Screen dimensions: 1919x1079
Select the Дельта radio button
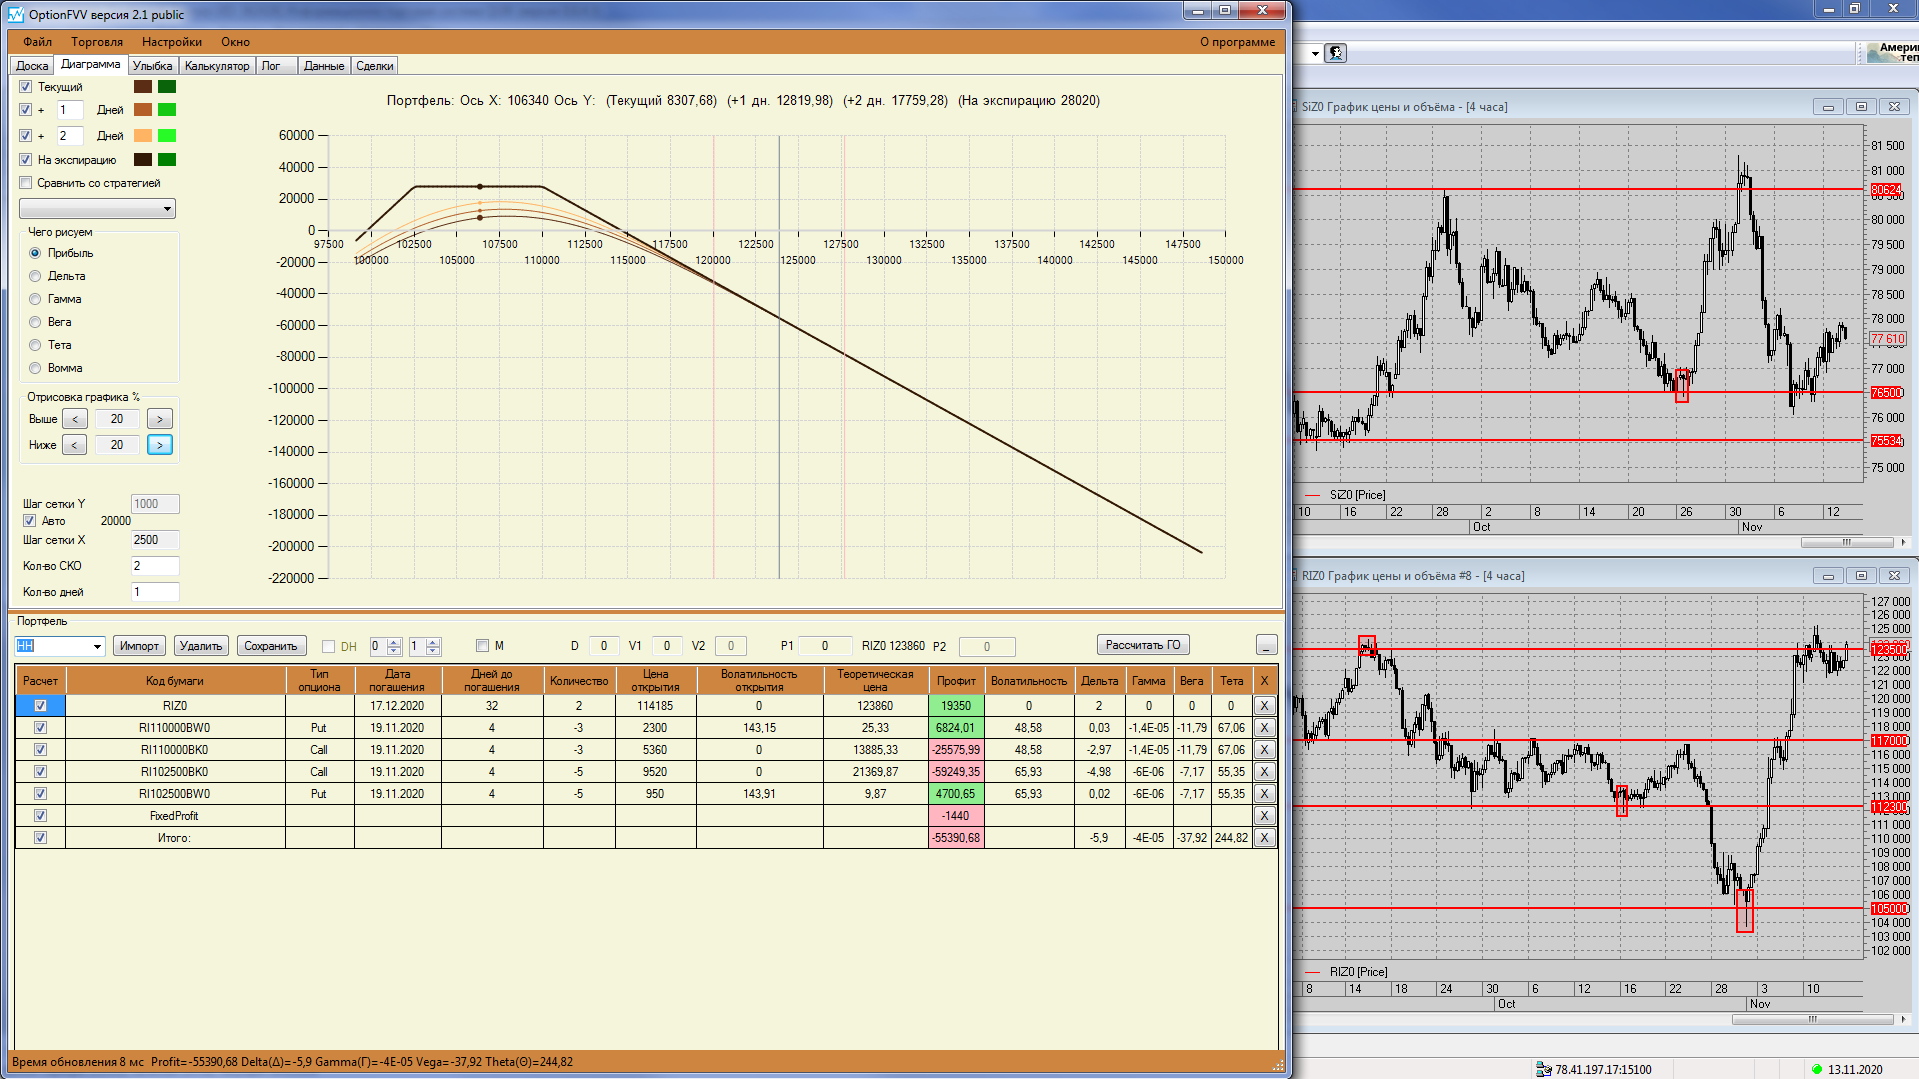click(35, 276)
